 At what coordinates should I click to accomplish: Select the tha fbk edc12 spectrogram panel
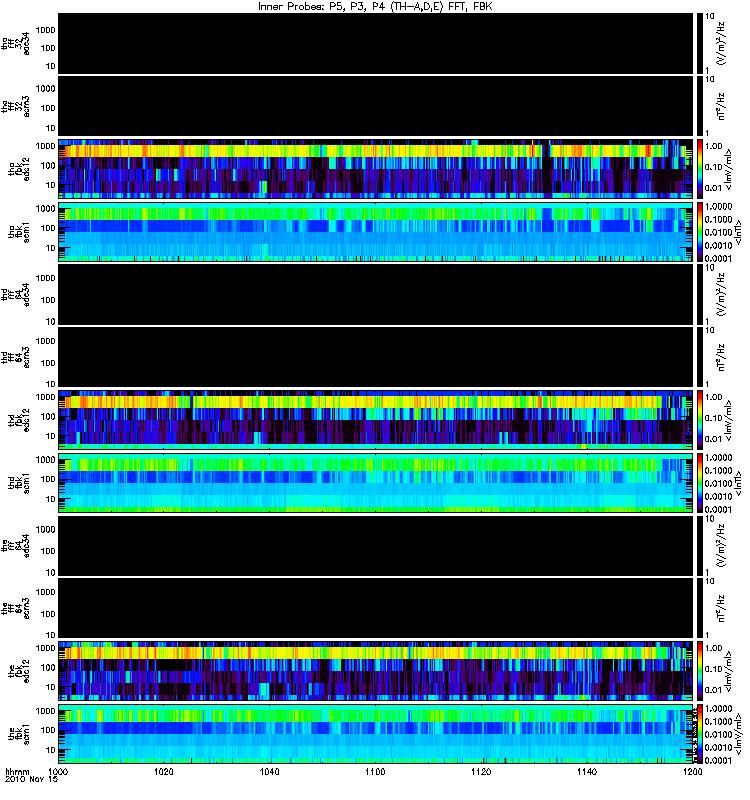376,168
